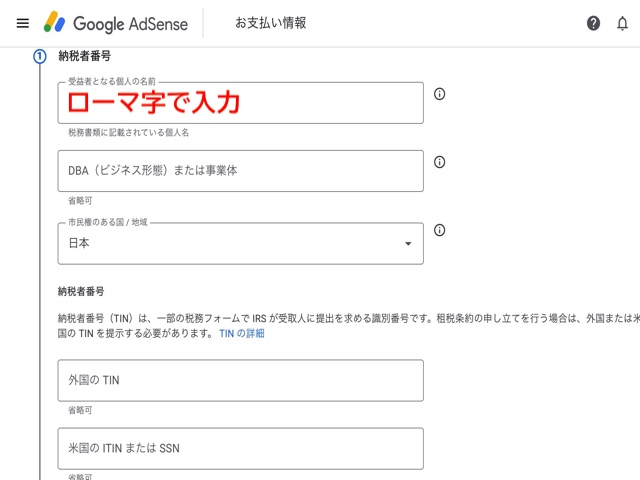Click the step 1 納税者番号 heading

[x=84, y=57]
